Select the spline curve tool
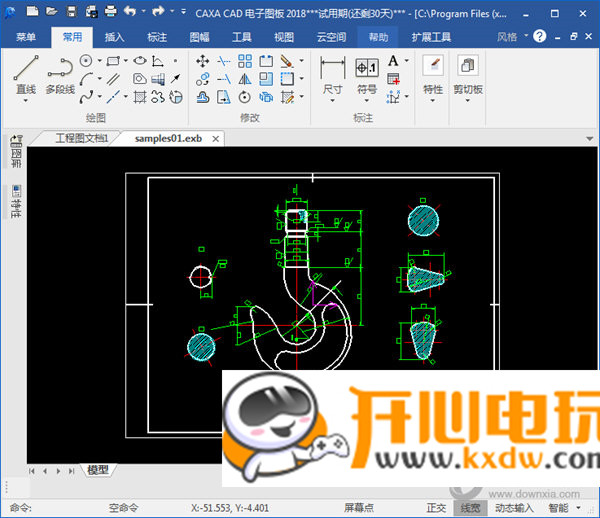600x518 pixels. (x=86, y=97)
